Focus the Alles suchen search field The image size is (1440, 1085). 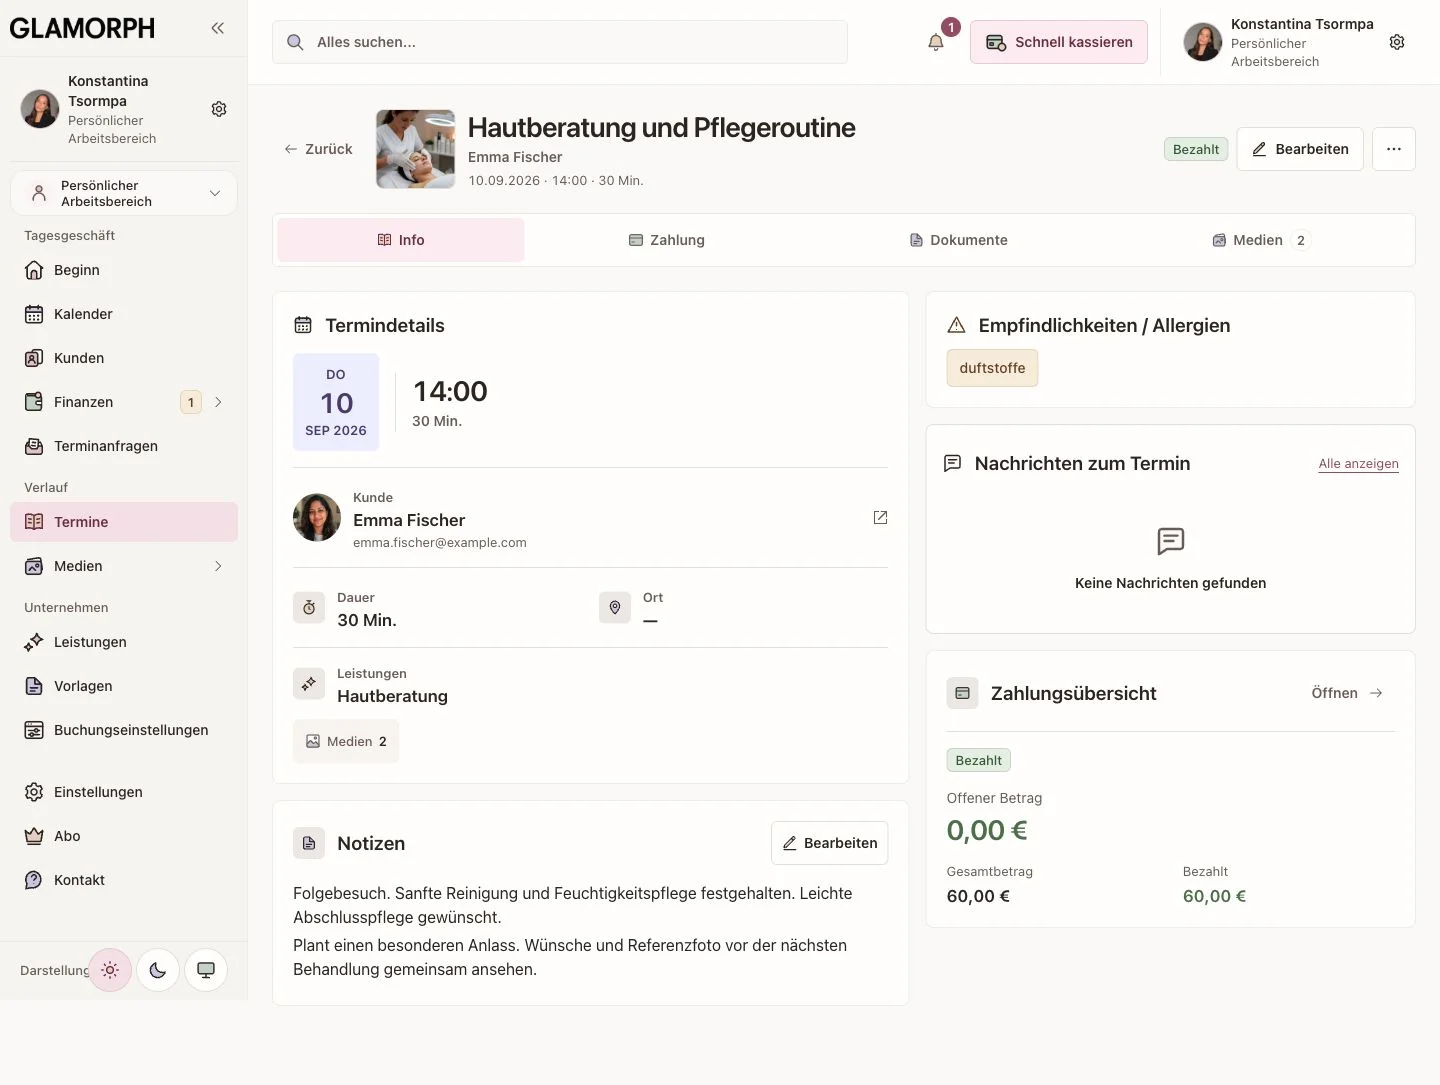tap(560, 42)
